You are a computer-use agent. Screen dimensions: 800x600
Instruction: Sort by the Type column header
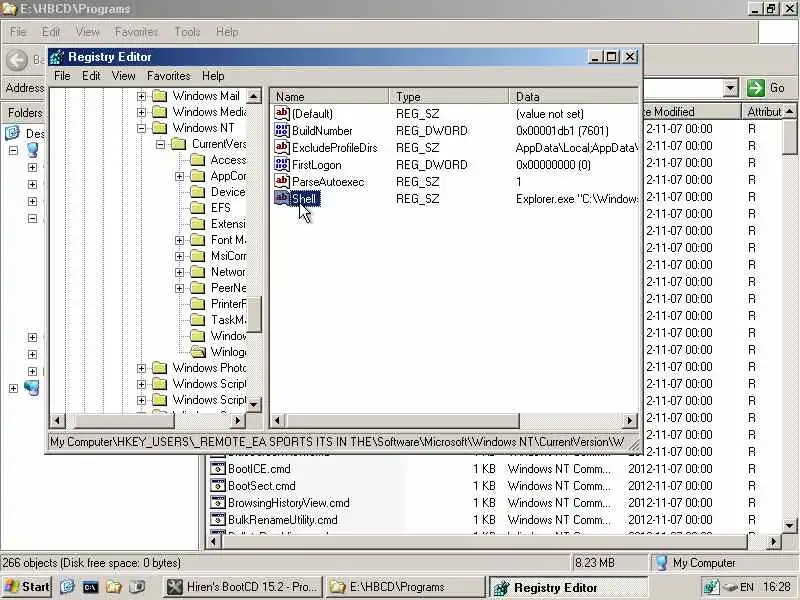449,96
